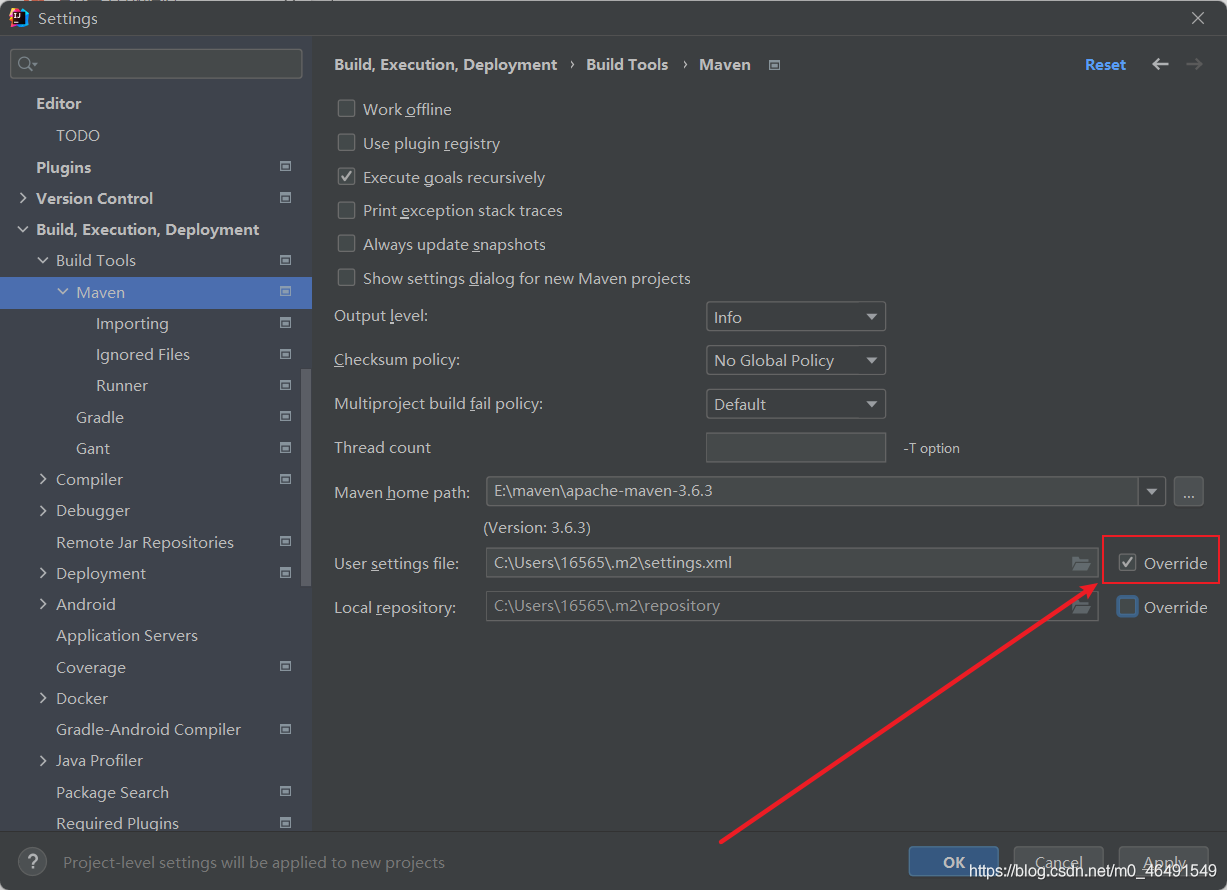Click project-level icon next to Package Search
The height and width of the screenshot is (890, 1227).
click(x=285, y=792)
